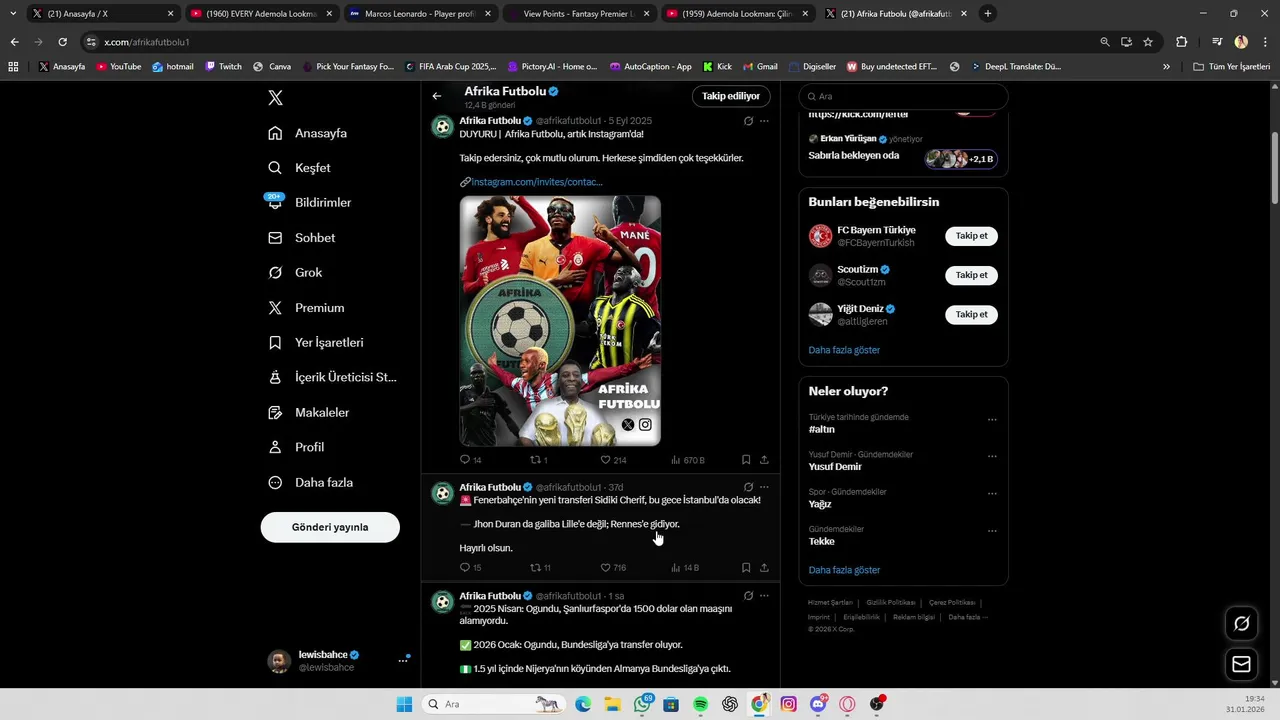Open floating messages envelope button

(x=1241, y=664)
